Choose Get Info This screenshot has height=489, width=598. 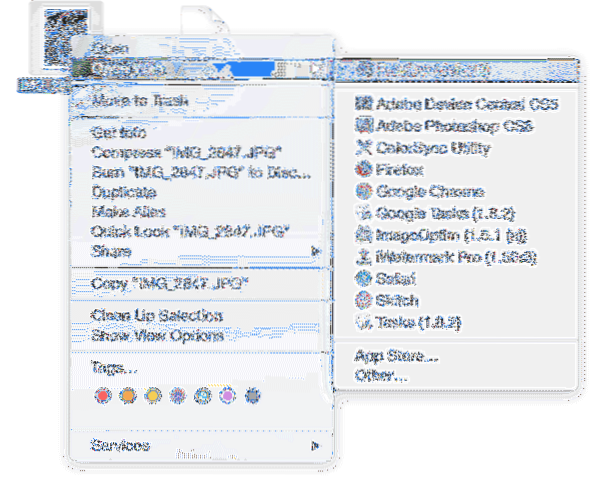point(119,132)
